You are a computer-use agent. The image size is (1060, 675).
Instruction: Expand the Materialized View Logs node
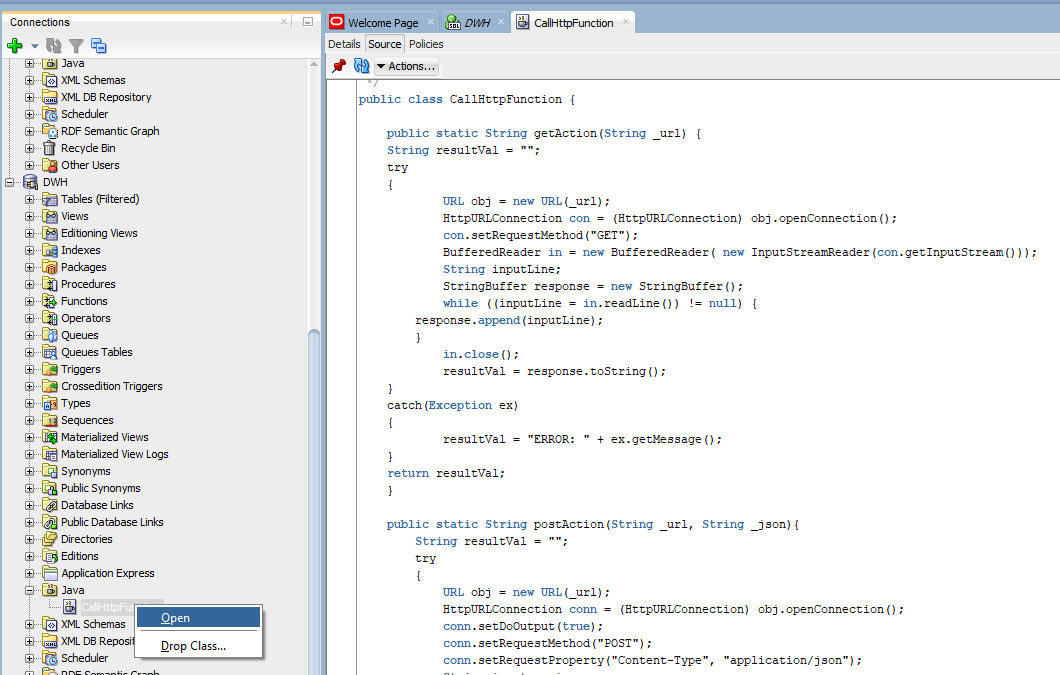tap(29, 455)
